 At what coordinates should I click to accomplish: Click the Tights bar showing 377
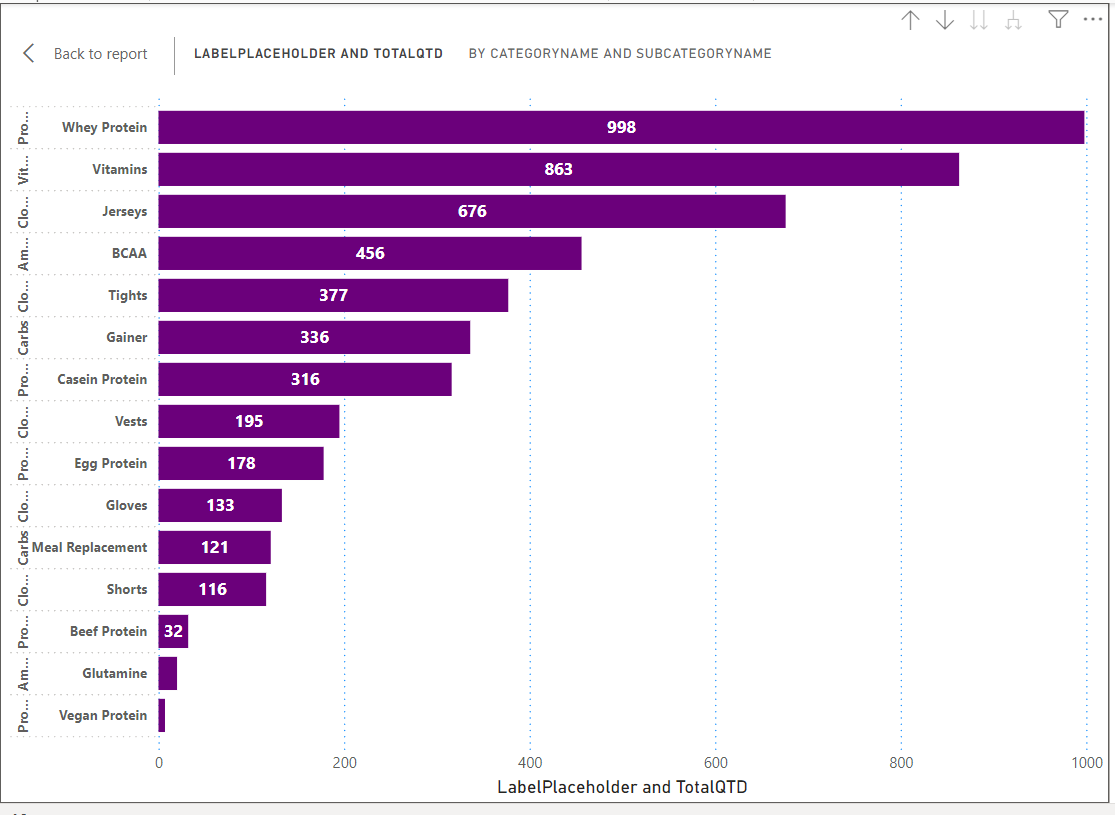pyautogui.click(x=333, y=295)
